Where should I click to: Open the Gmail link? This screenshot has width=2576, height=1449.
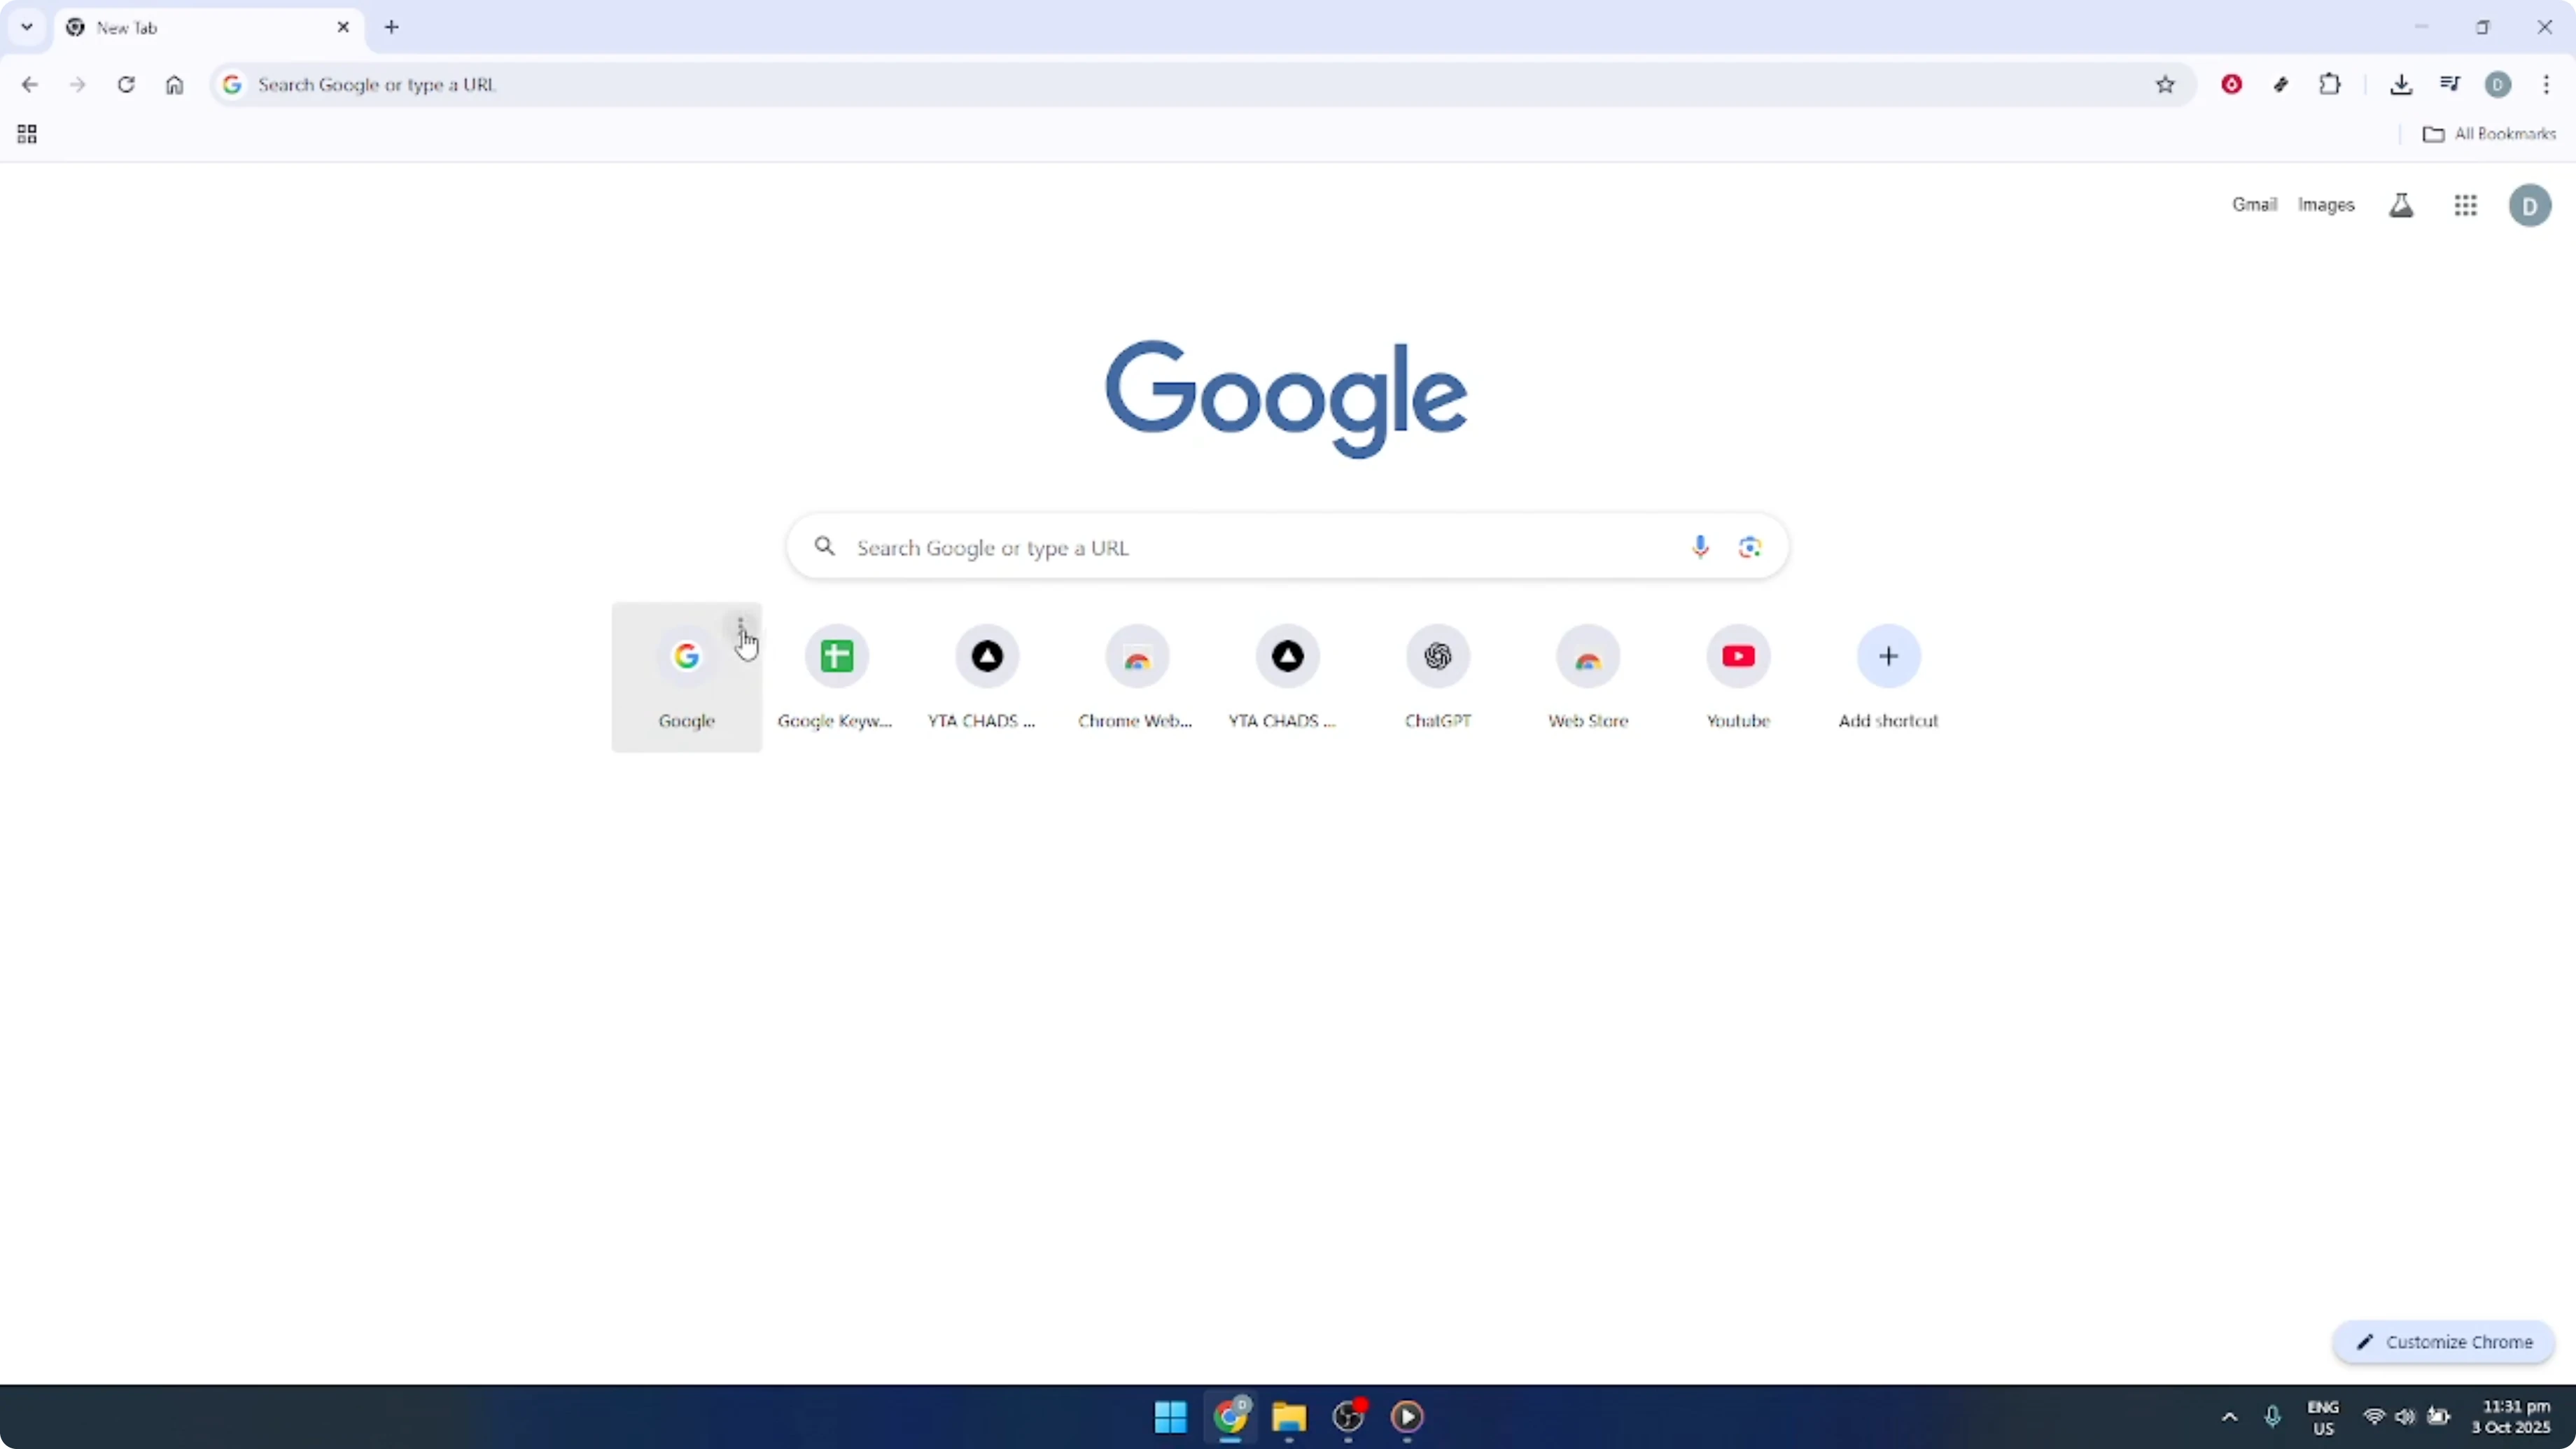click(x=2254, y=205)
